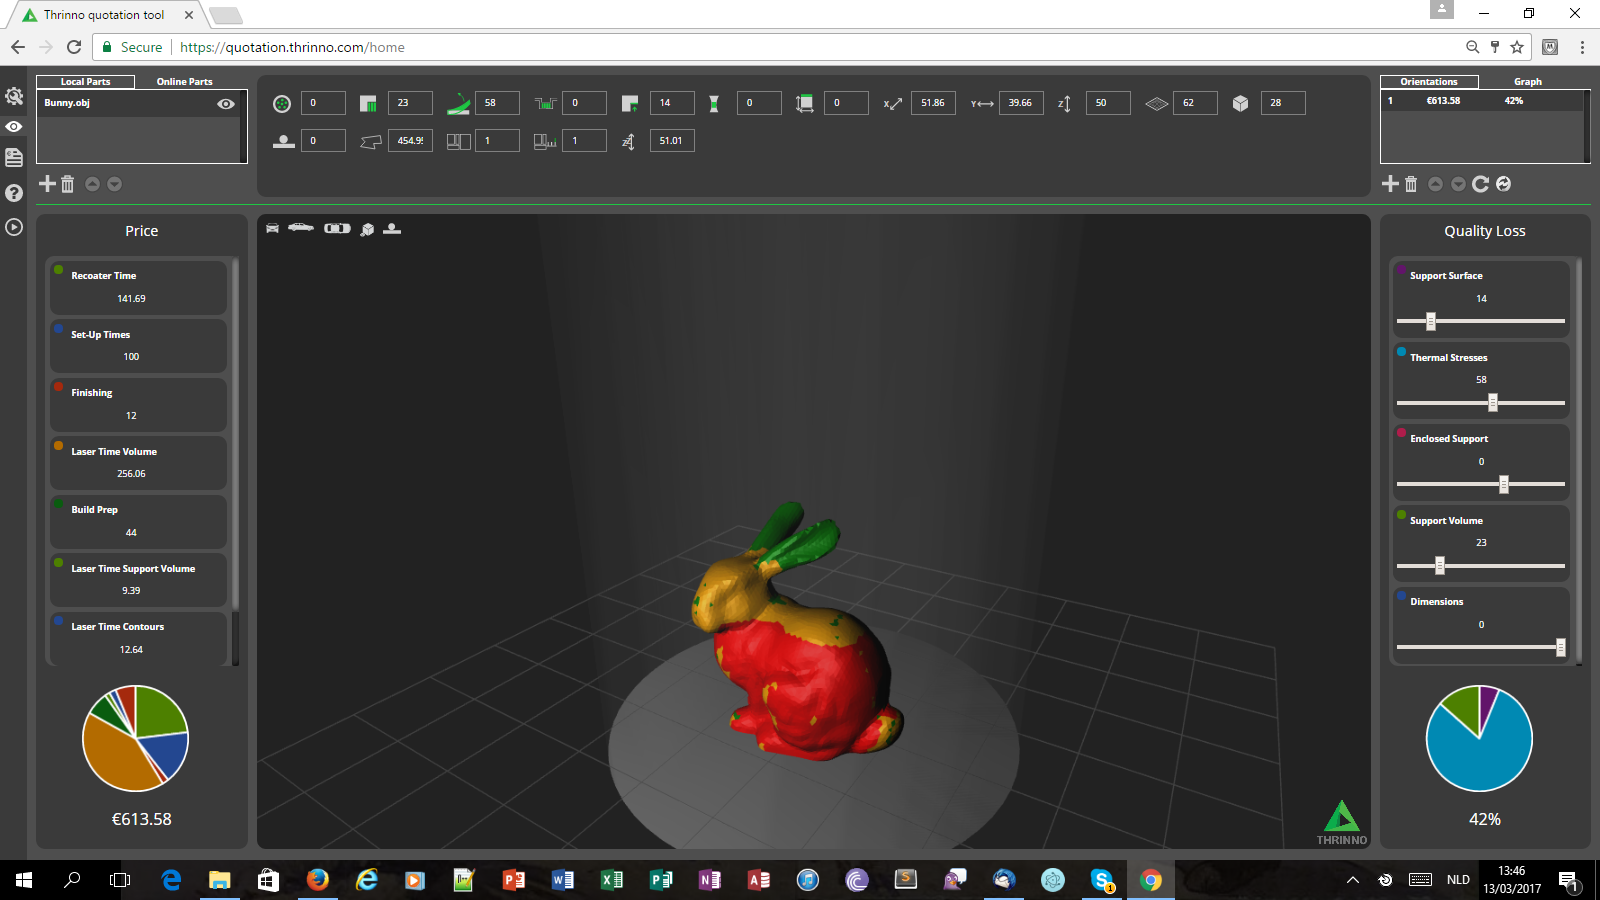Viewport: 1600px width, 900px height.
Task: Open Skype from the taskbar
Action: coord(1102,880)
